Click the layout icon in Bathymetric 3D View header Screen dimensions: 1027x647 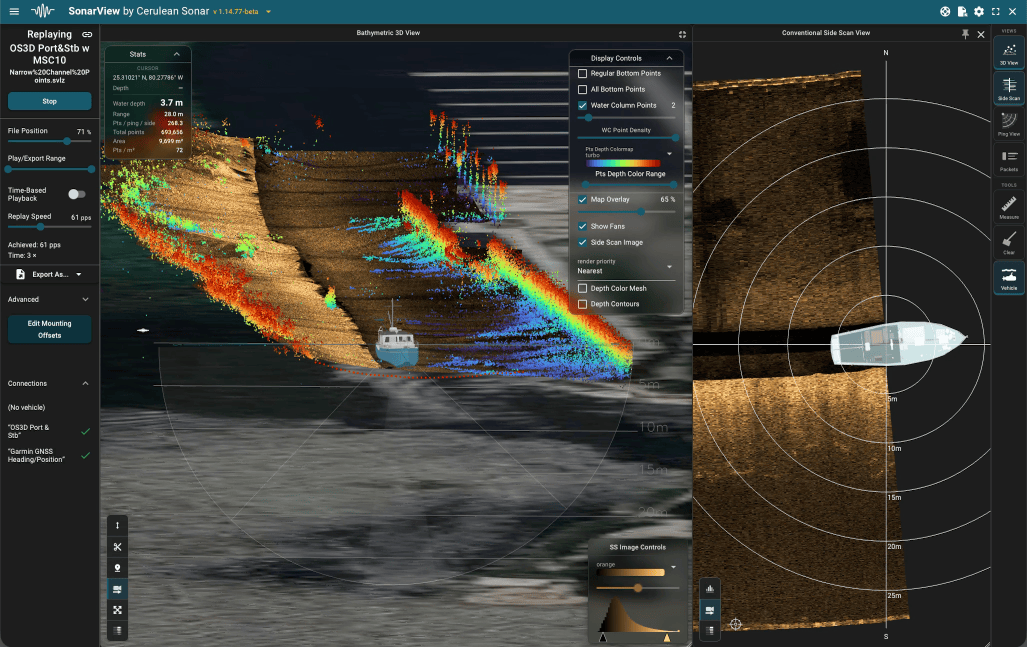(682, 34)
